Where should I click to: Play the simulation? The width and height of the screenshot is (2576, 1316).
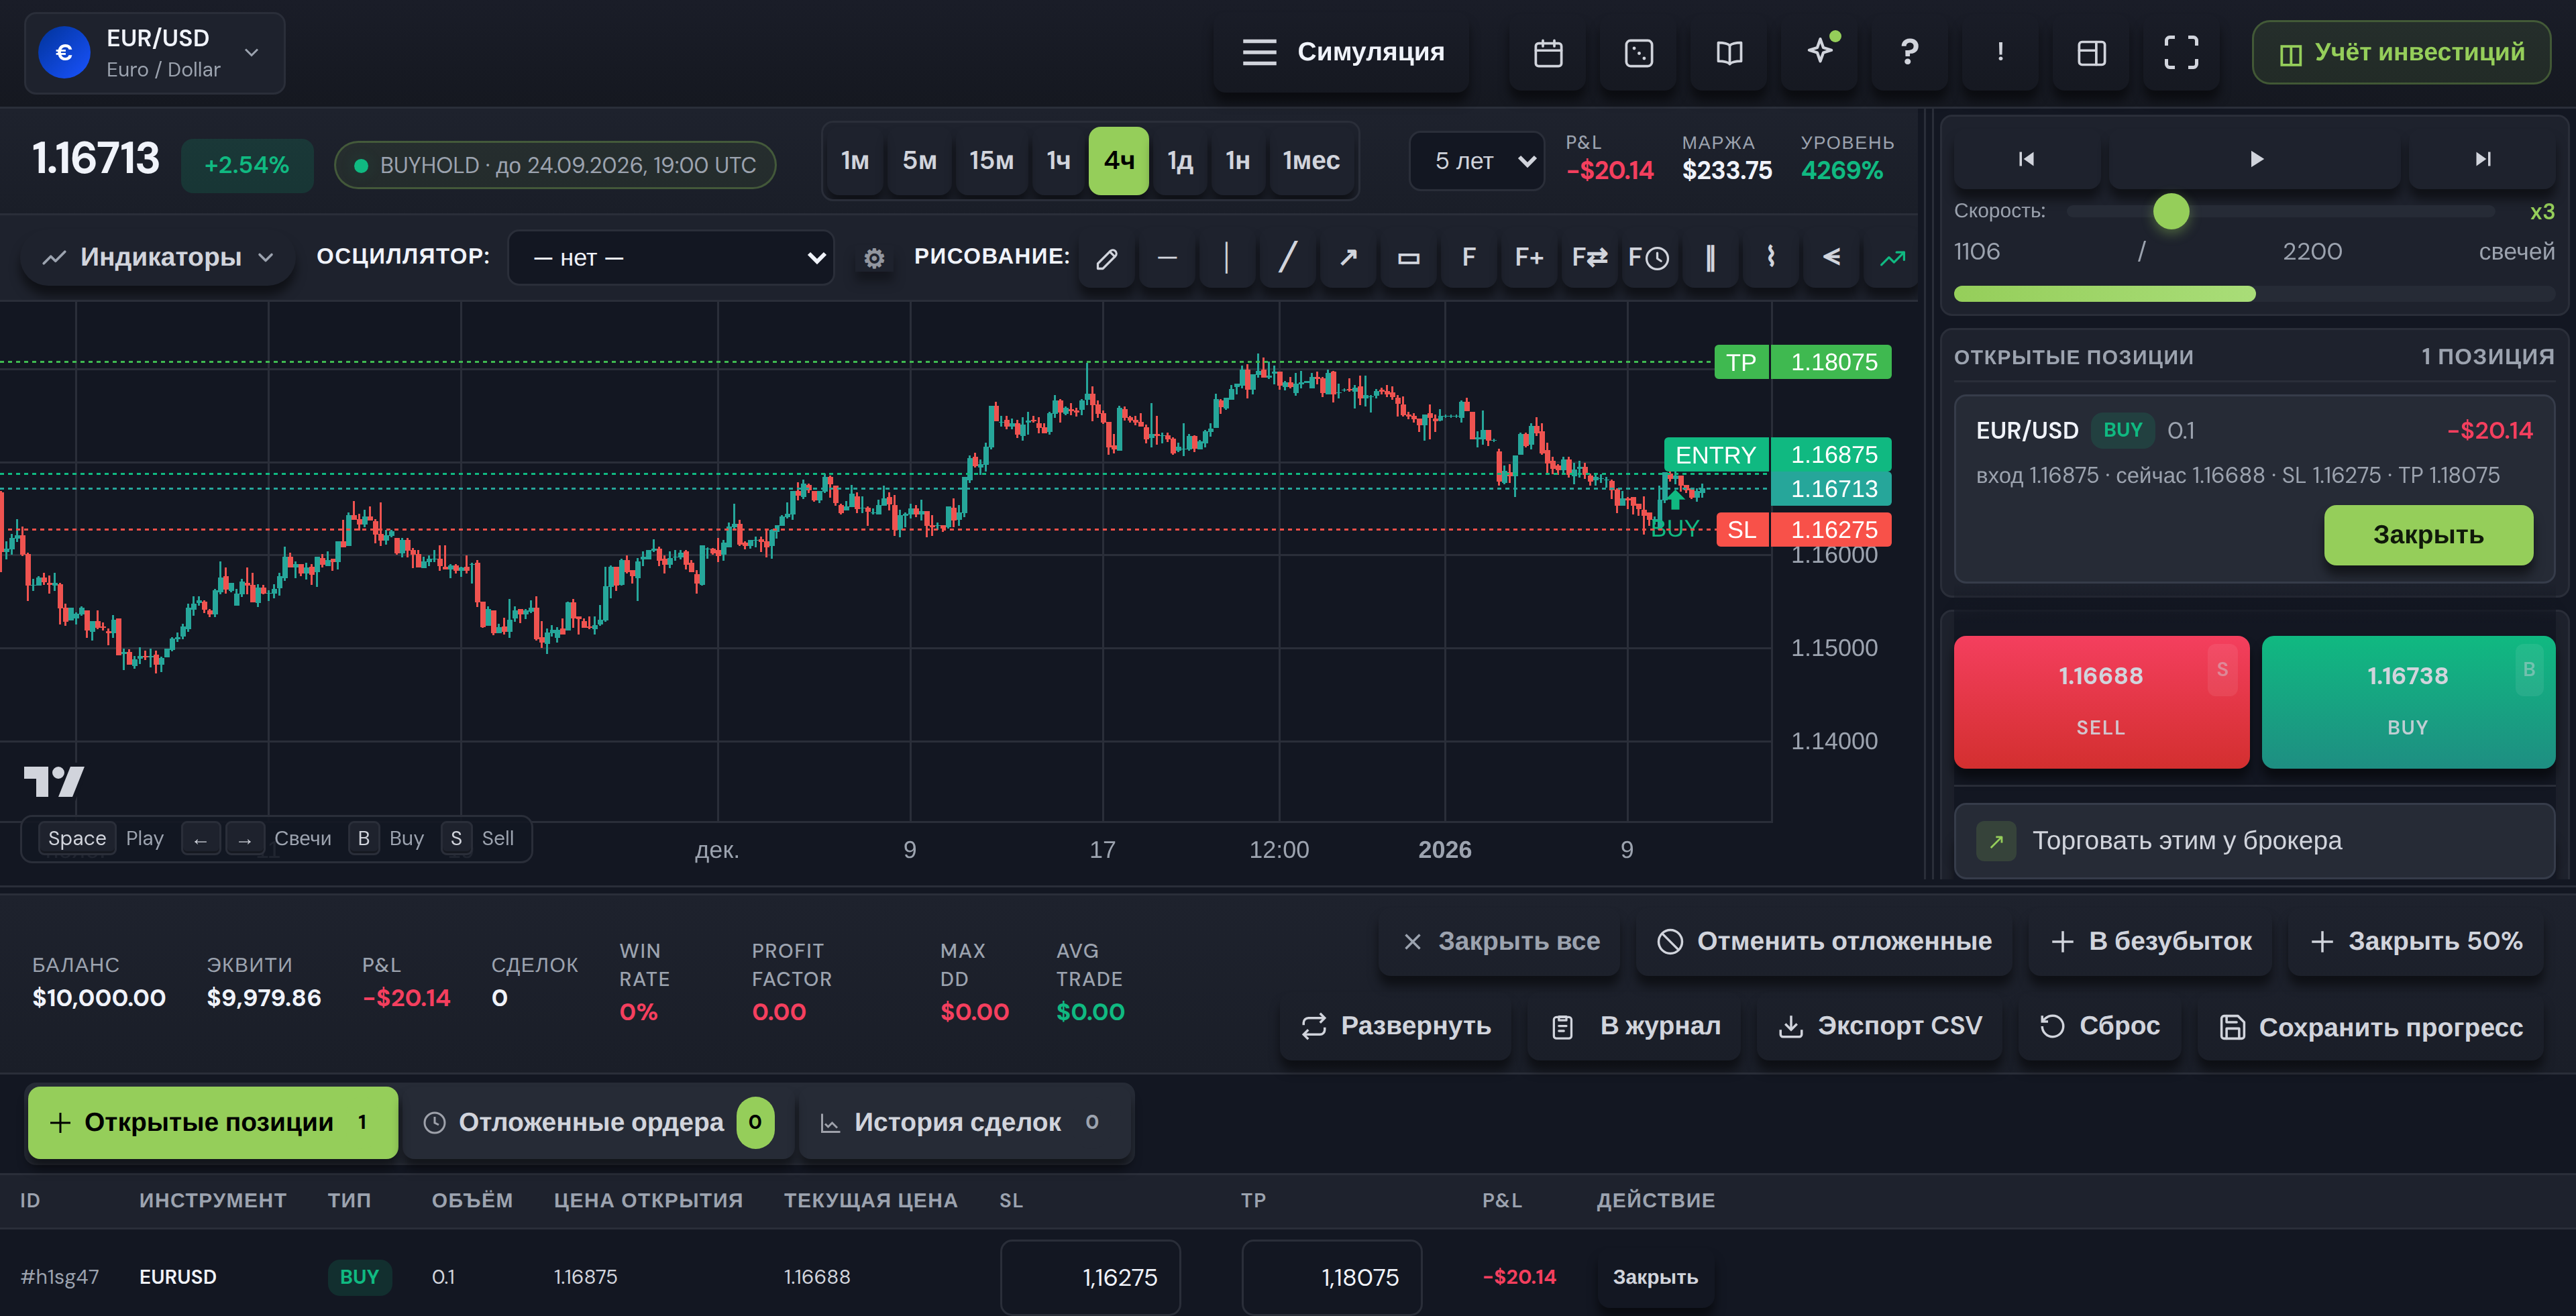(x=2255, y=159)
